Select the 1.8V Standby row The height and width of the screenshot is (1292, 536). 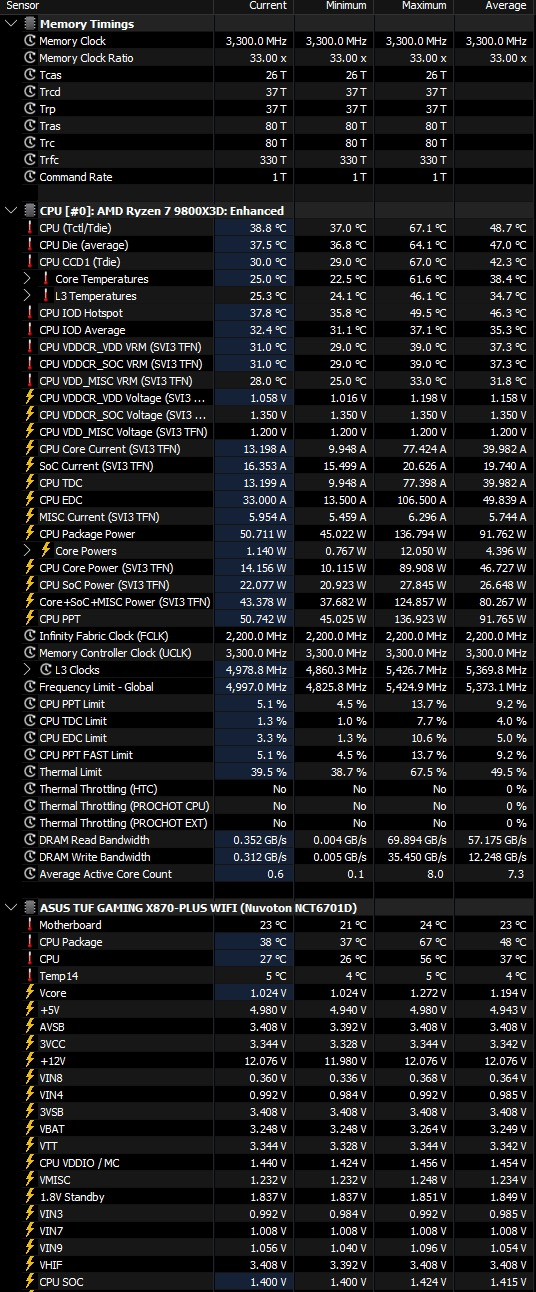(268, 1197)
